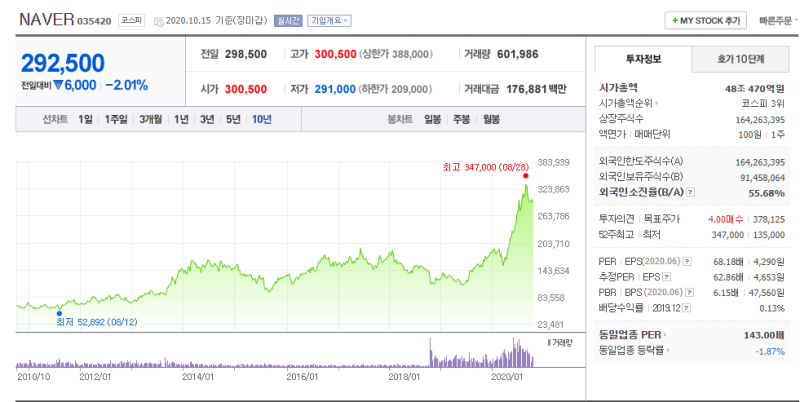Expand the 빠른주문 dropdown
This screenshot has height=402, width=800.
779,21
